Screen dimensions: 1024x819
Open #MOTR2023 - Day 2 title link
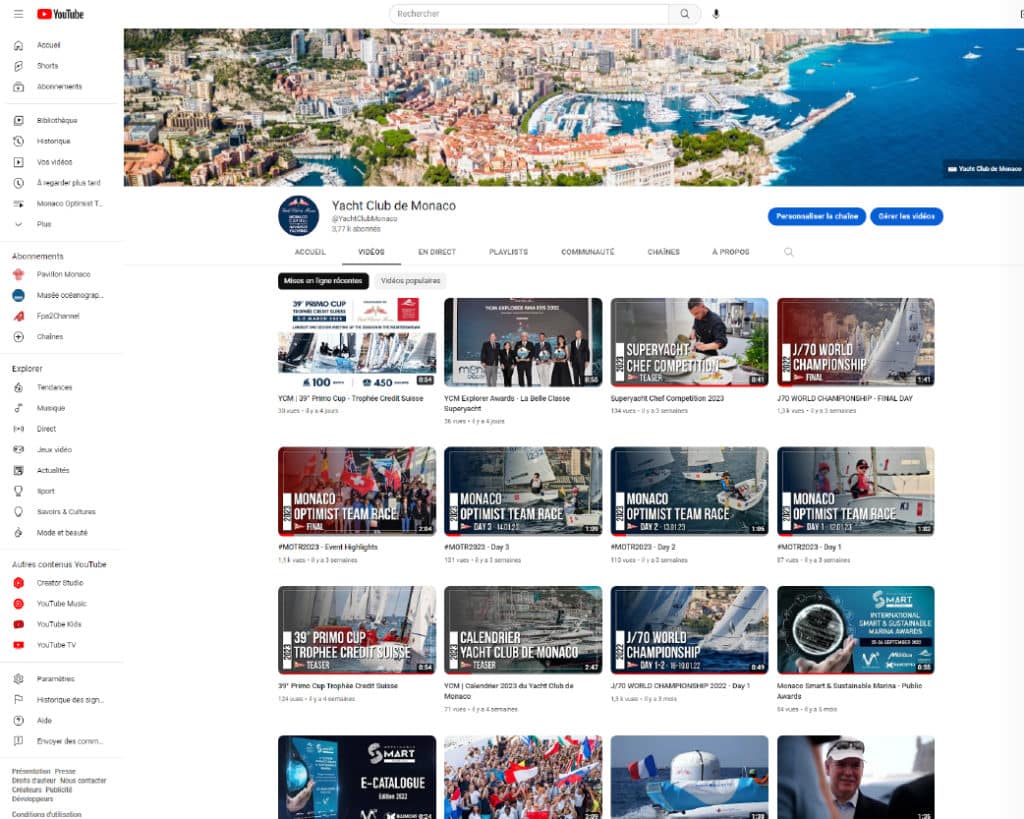[x=643, y=547]
